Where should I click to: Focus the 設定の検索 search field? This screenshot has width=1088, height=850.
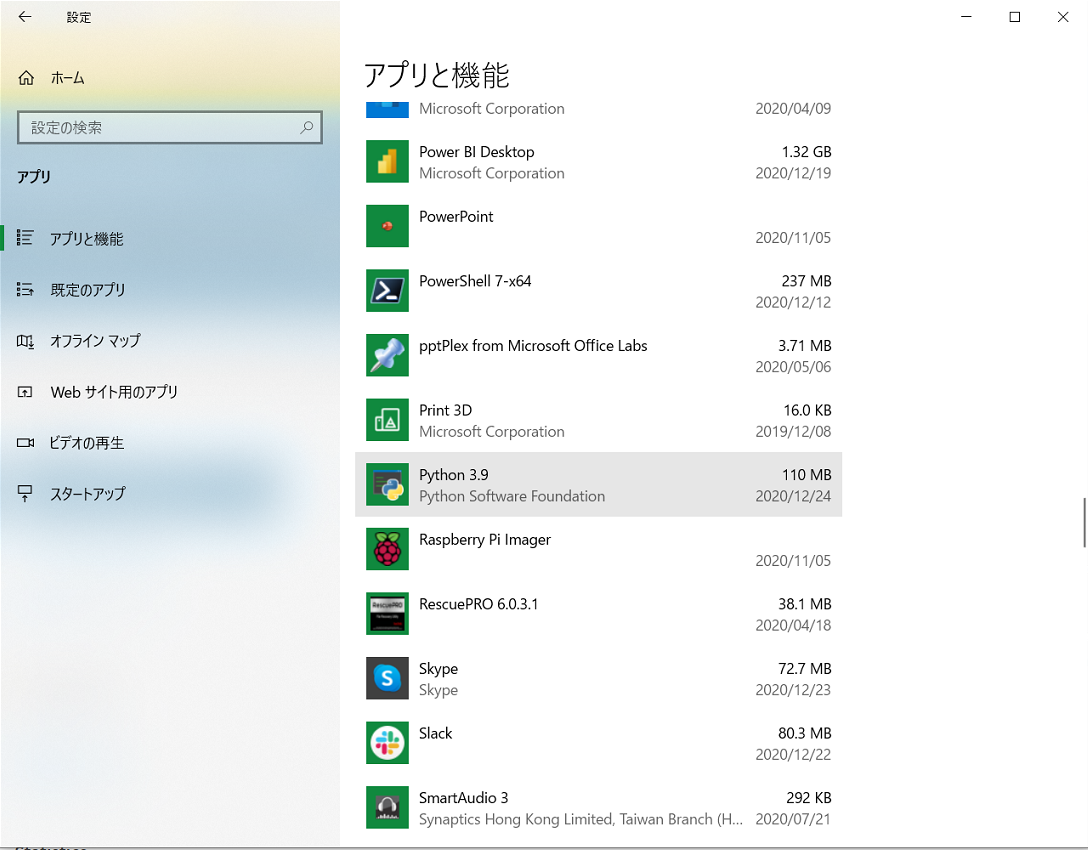click(170, 128)
